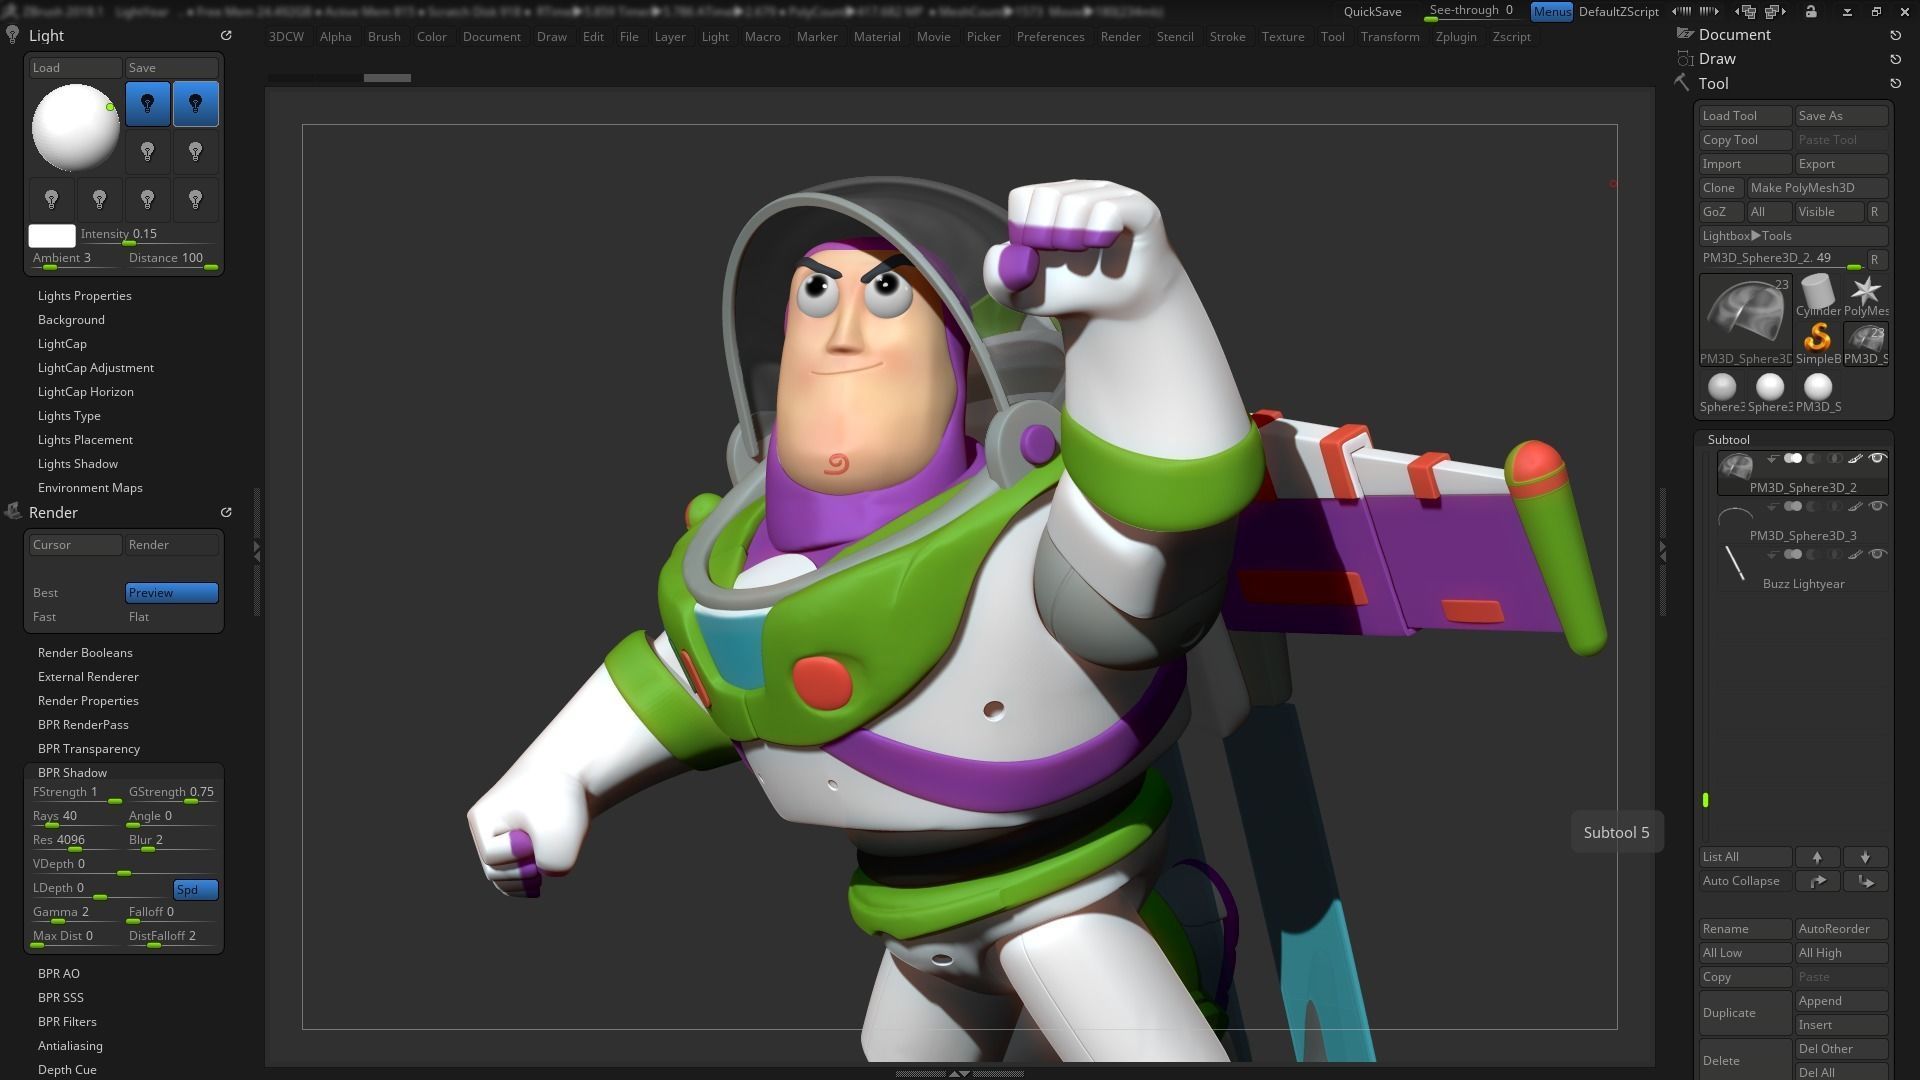The width and height of the screenshot is (1920, 1080).
Task: Expand the BPR RenderPass section
Action: (83, 725)
